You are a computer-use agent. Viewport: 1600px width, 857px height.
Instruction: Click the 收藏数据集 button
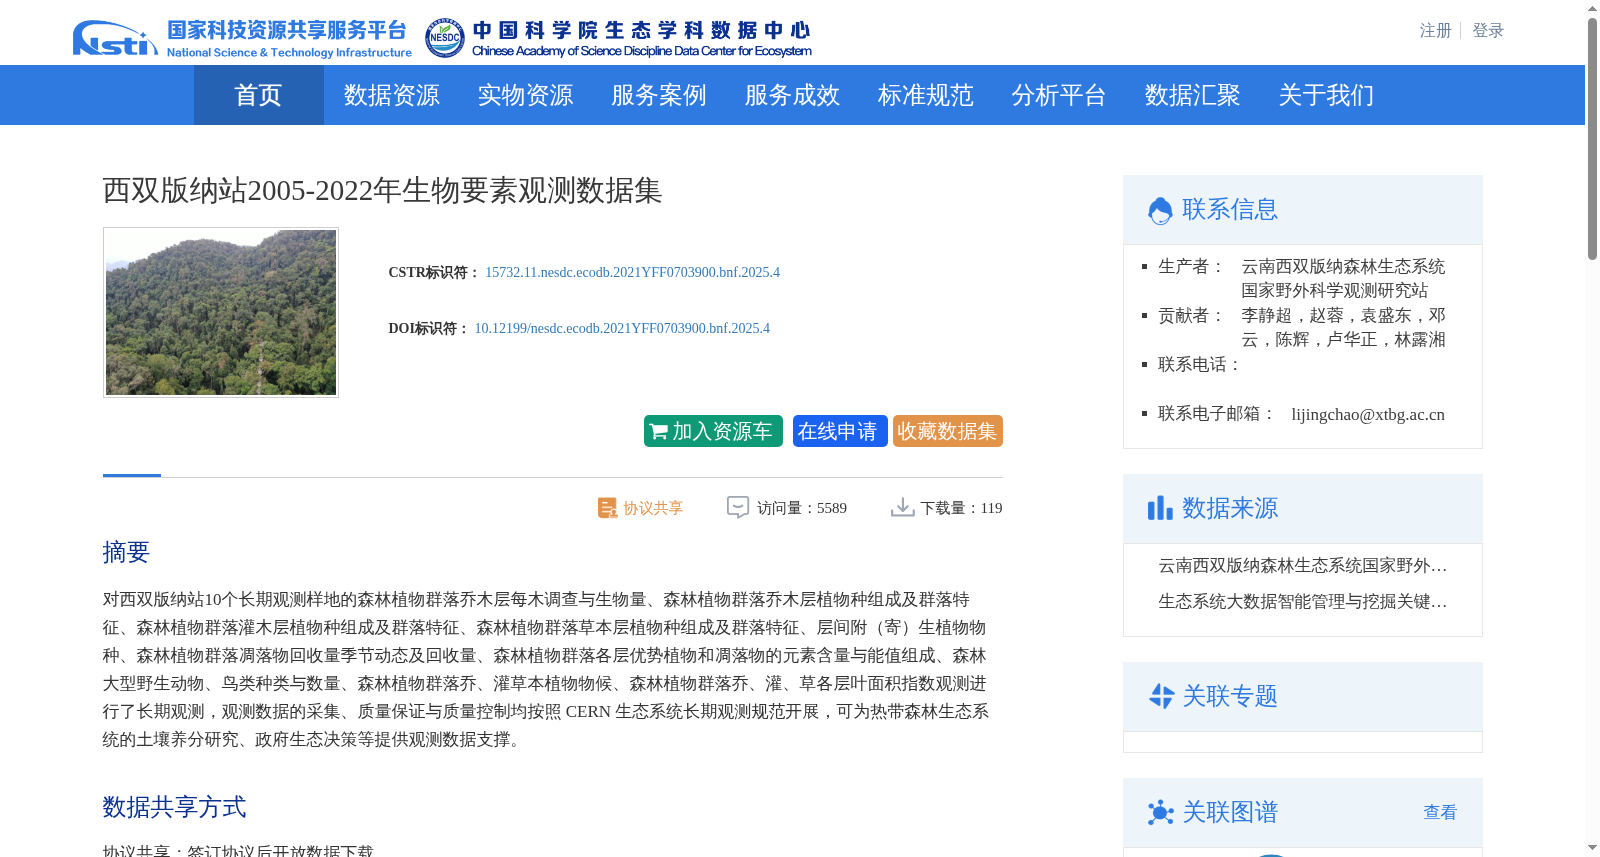click(x=948, y=431)
